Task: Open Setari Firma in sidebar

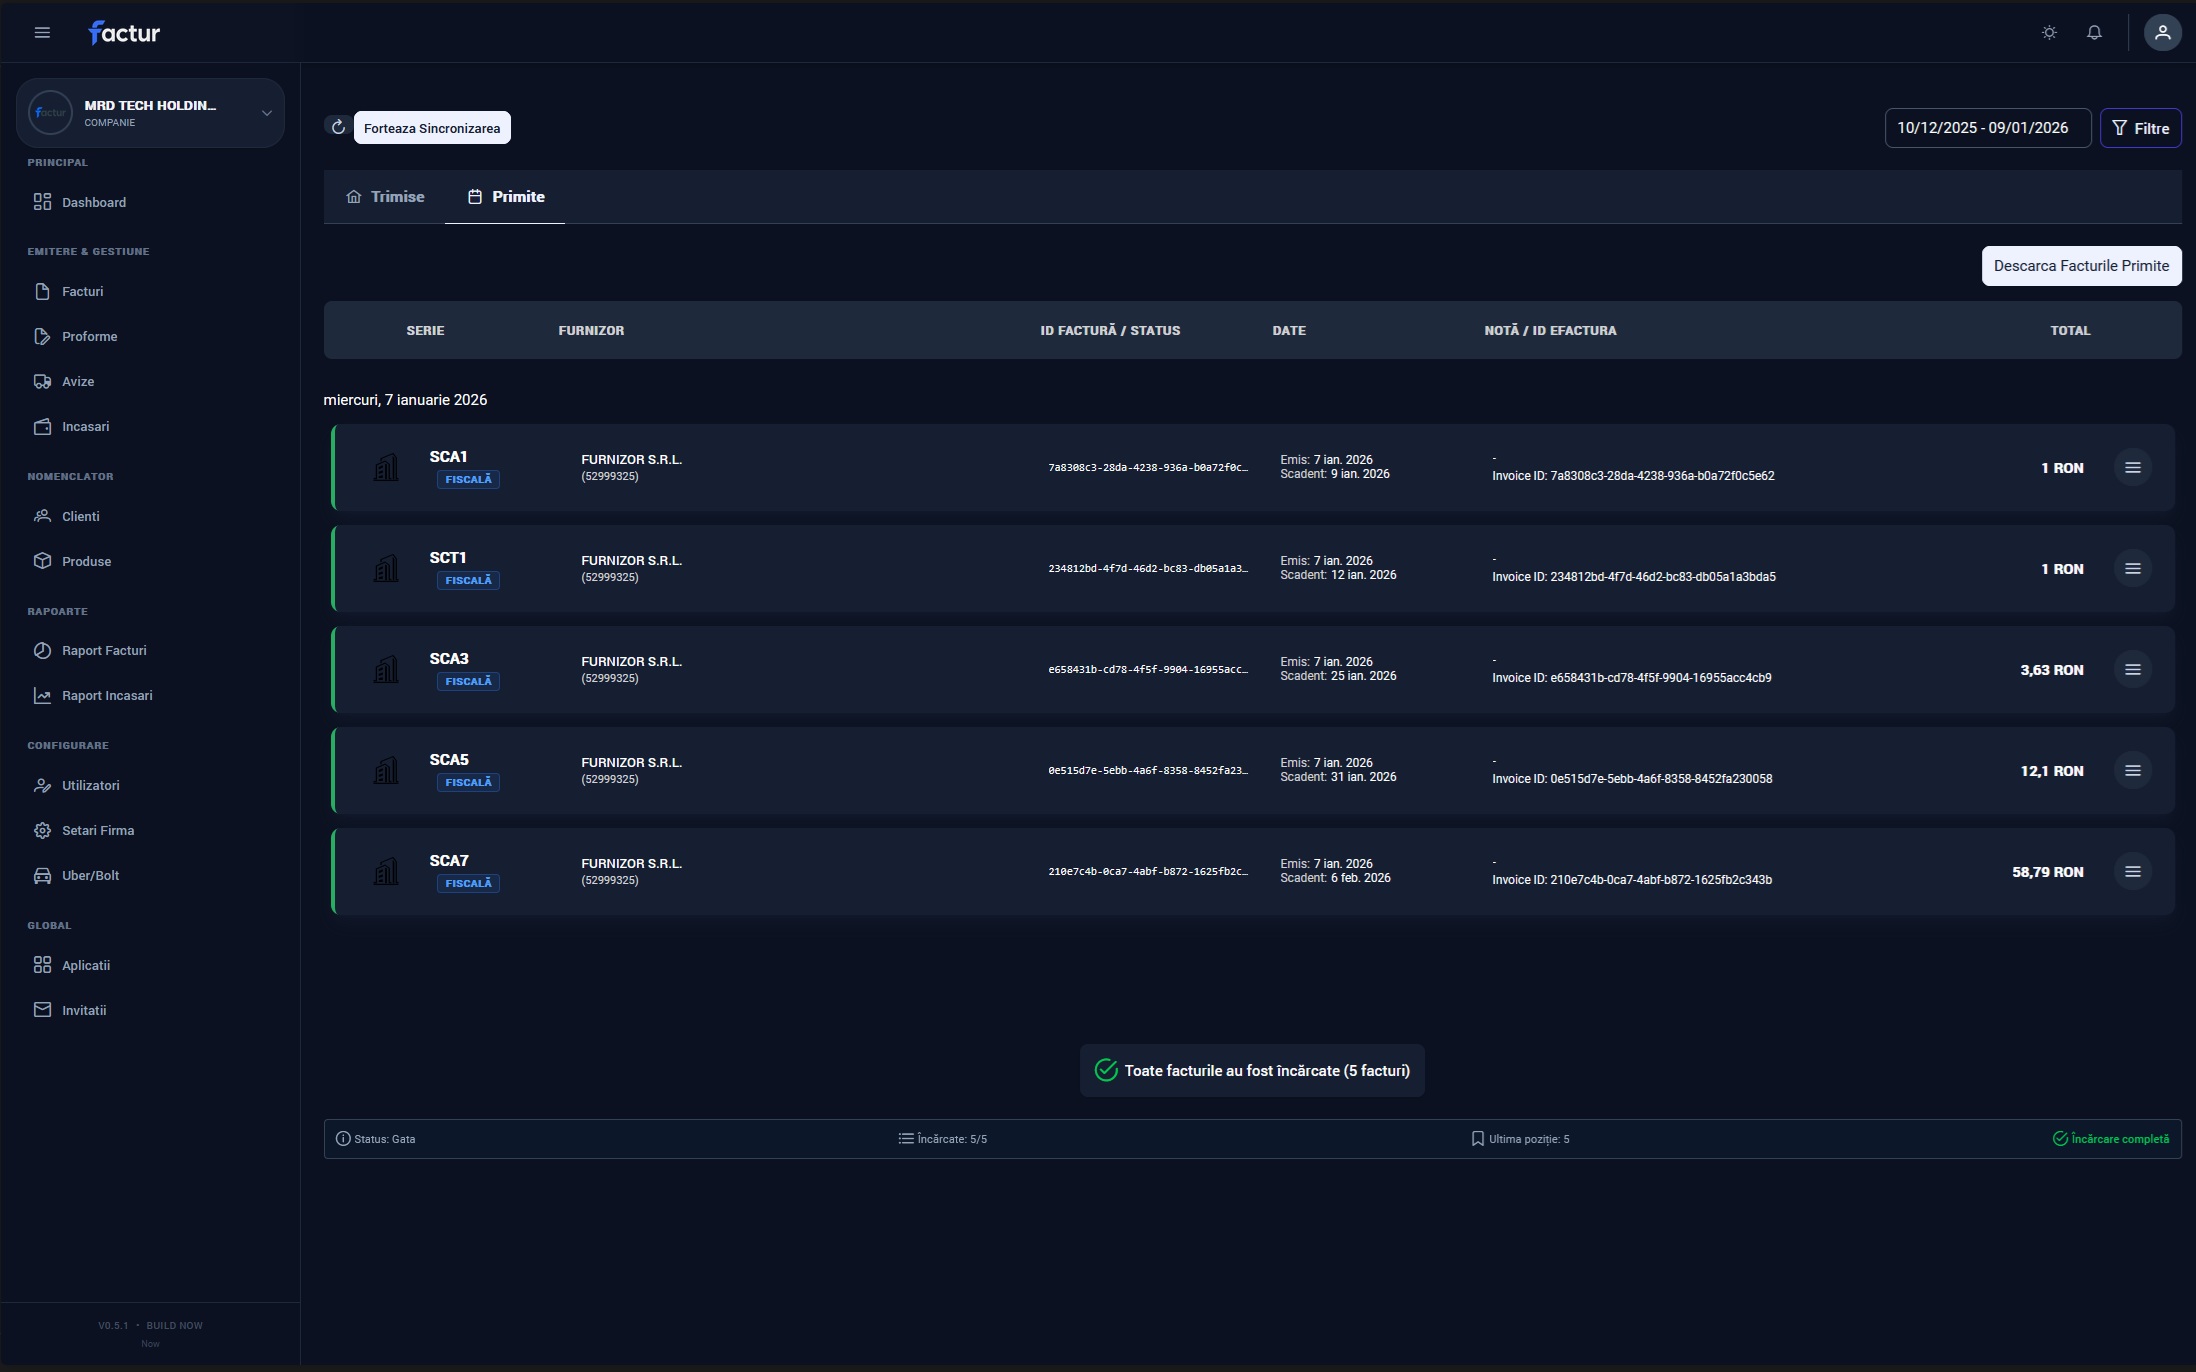Action: click(97, 831)
